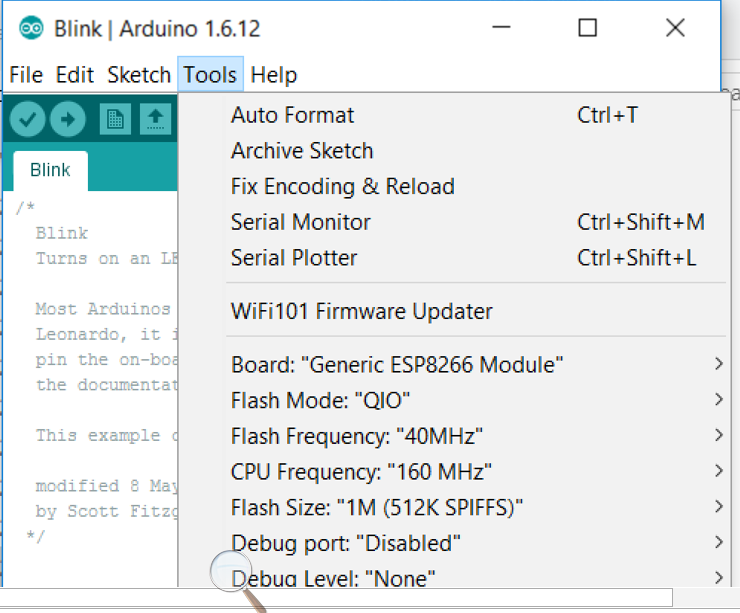740x613 pixels.
Task: Select the Blink sketch tab
Action: (50, 170)
